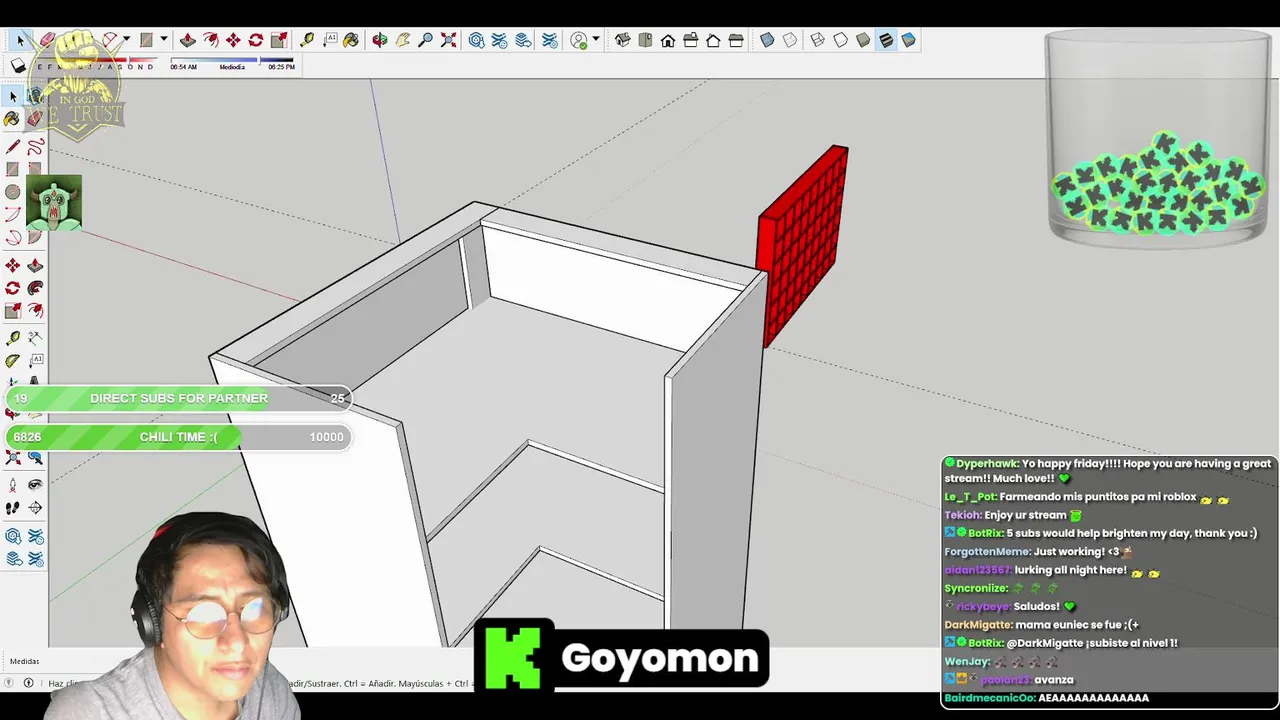Image resolution: width=1280 pixels, height=720 pixels.
Task: Click the red brick wall object
Action: [803, 245]
